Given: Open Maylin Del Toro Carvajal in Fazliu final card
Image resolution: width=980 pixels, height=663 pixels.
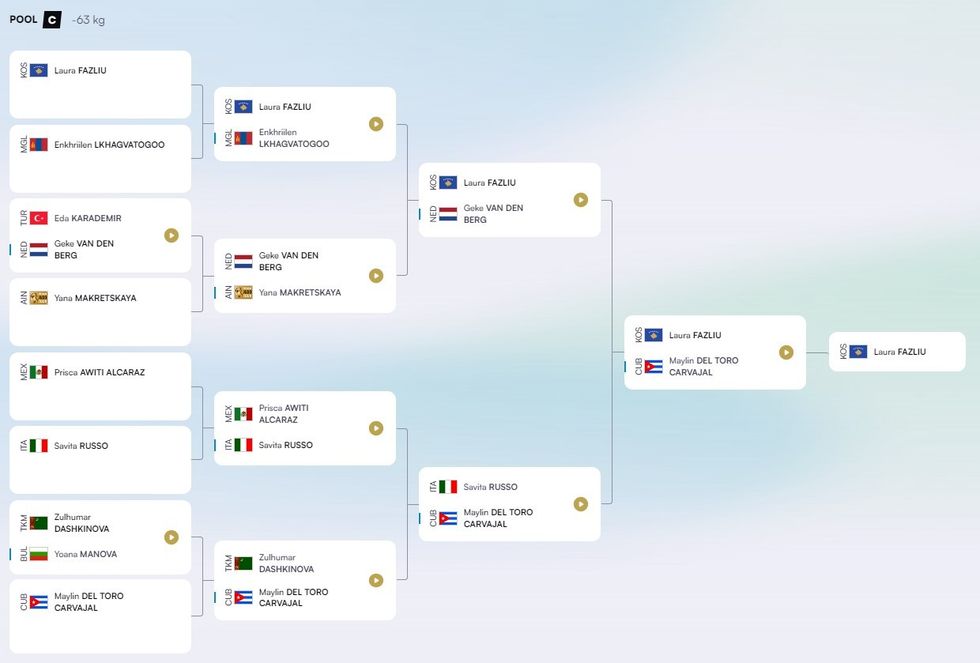Looking at the screenshot, I should tap(704, 366).
